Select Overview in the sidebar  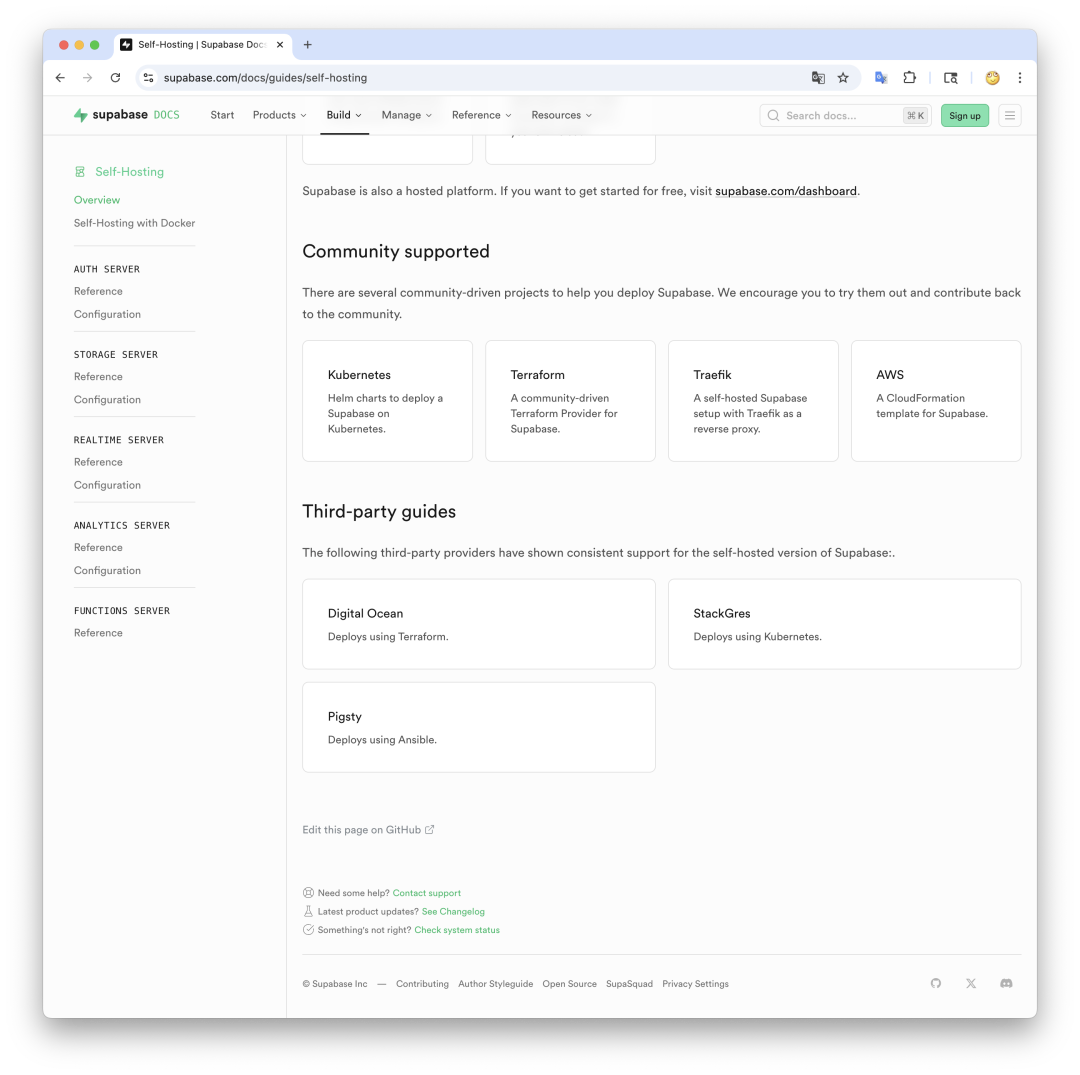click(97, 200)
